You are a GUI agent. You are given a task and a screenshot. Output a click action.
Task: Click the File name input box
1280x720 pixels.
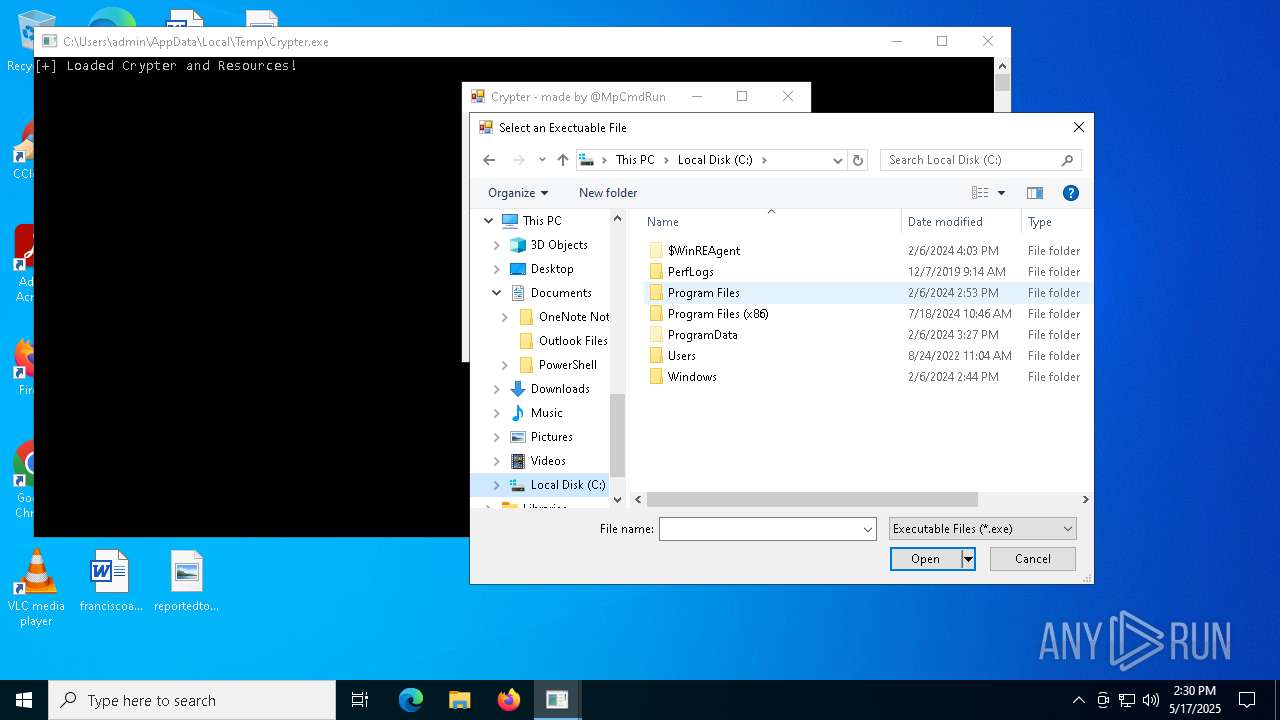760,529
